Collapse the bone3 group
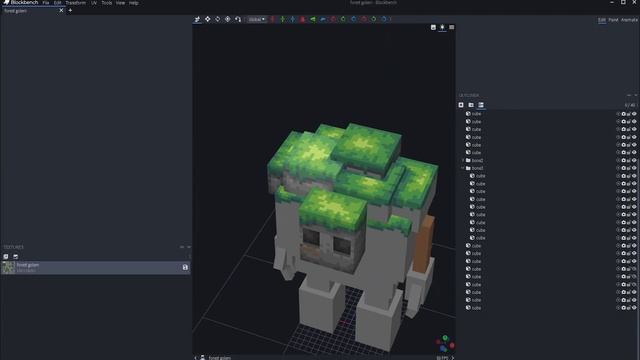The width and height of the screenshot is (640, 360). pos(463,168)
